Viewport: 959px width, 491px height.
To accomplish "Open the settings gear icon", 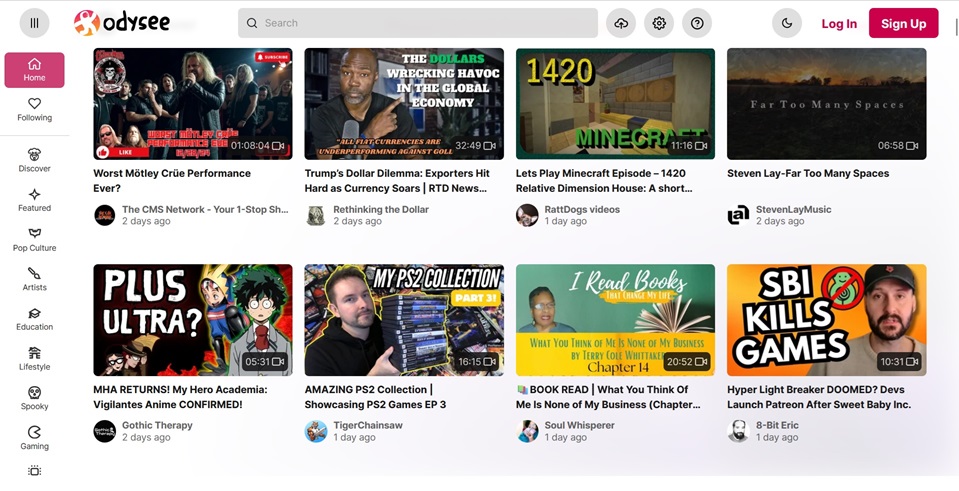I will point(659,23).
